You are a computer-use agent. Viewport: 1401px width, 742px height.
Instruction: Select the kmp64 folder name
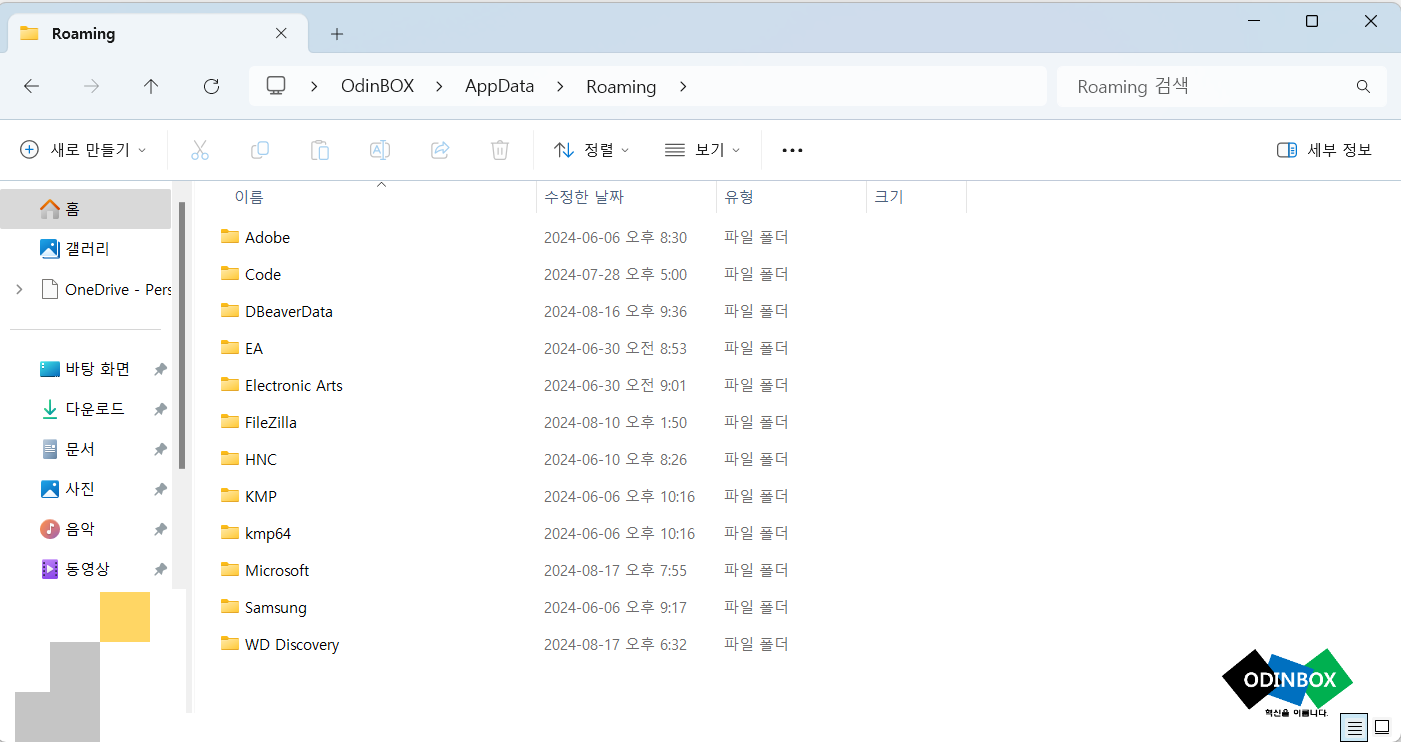tap(268, 533)
